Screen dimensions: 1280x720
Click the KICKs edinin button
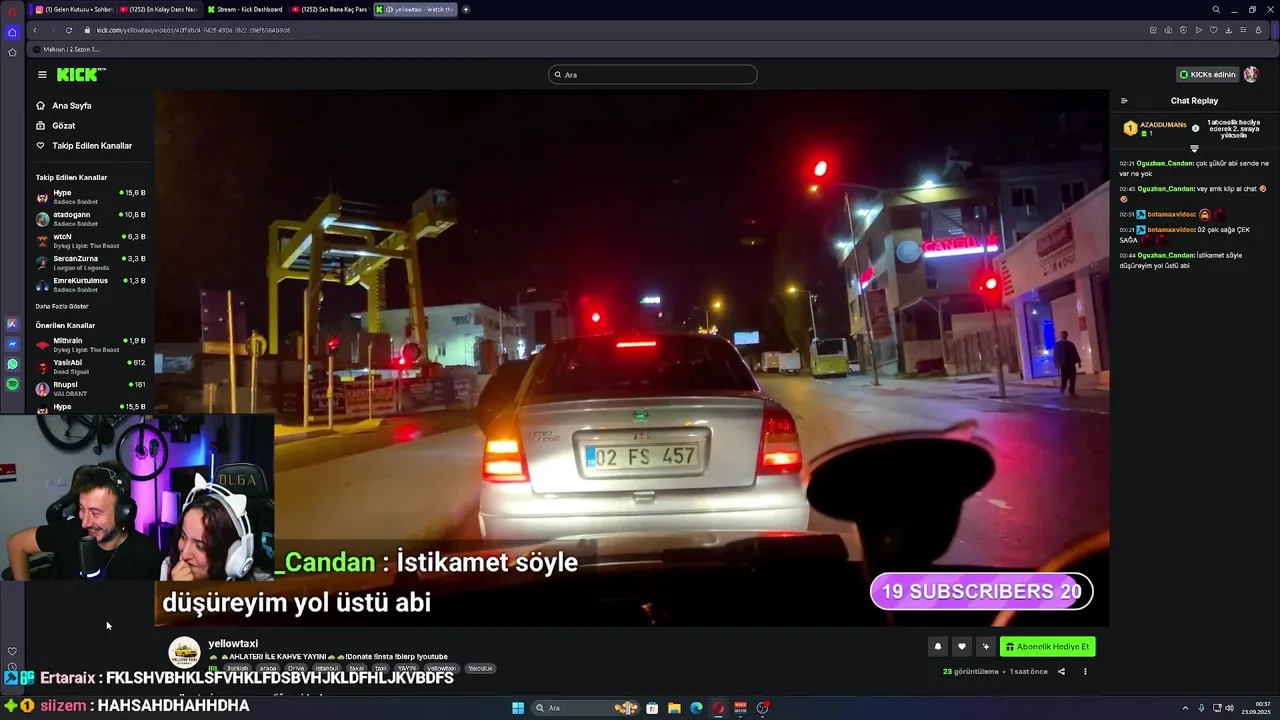click(x=1207, y=74)
